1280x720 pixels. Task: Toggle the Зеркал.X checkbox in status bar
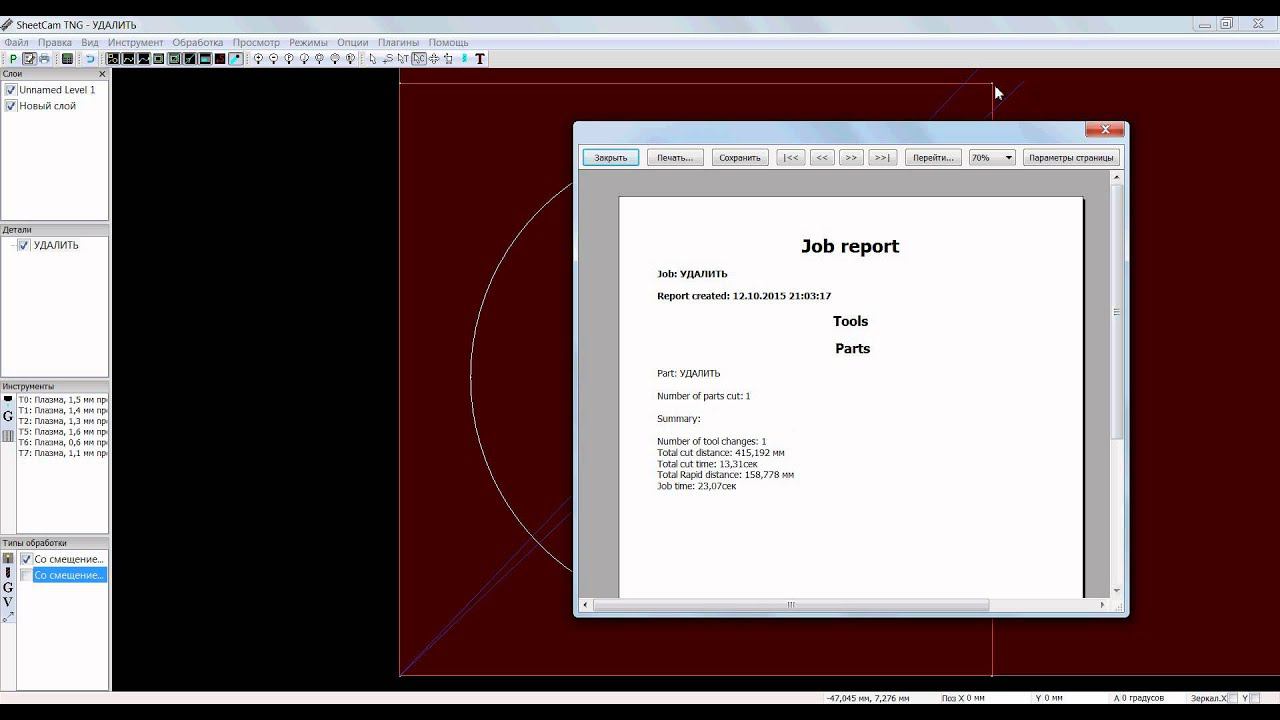(x=1233, y=698)
